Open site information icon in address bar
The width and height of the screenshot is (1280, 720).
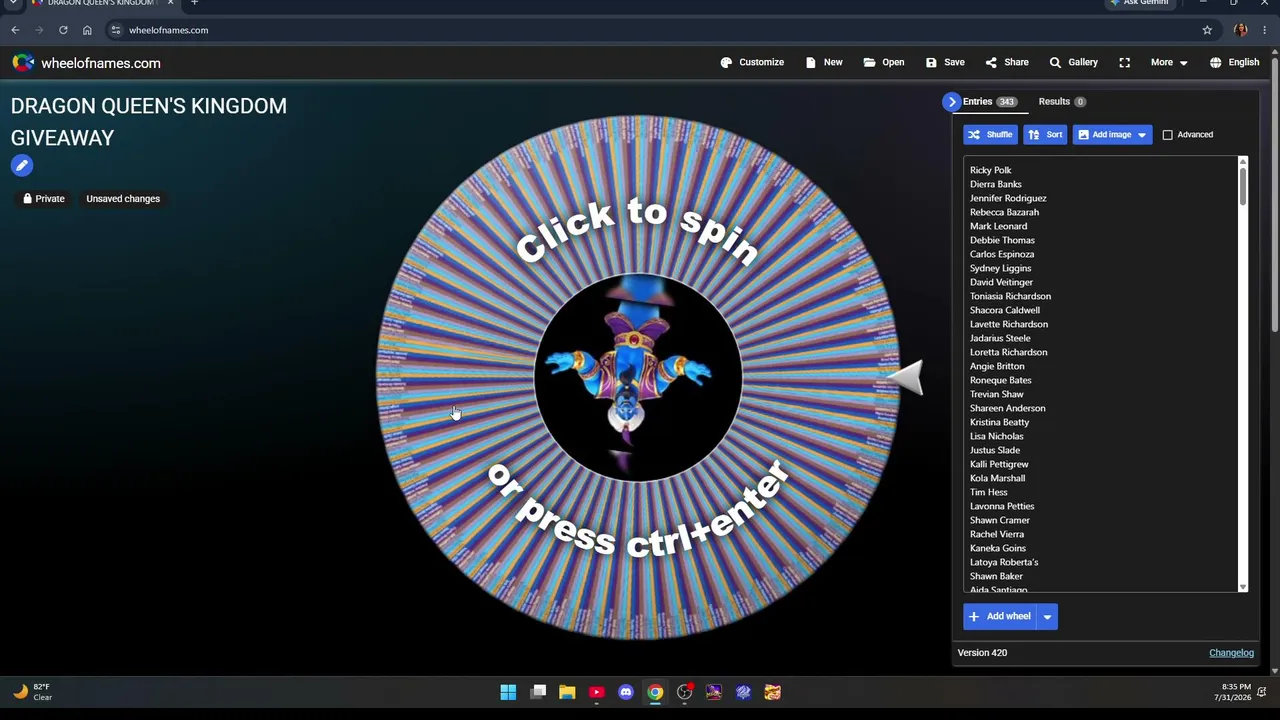(116, 30)
